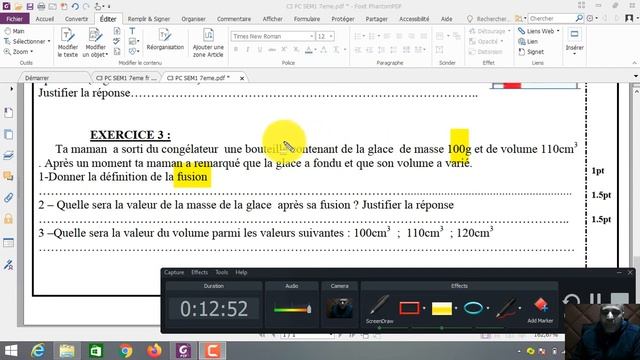Open the Aide ribbon tab

[447, 19]
